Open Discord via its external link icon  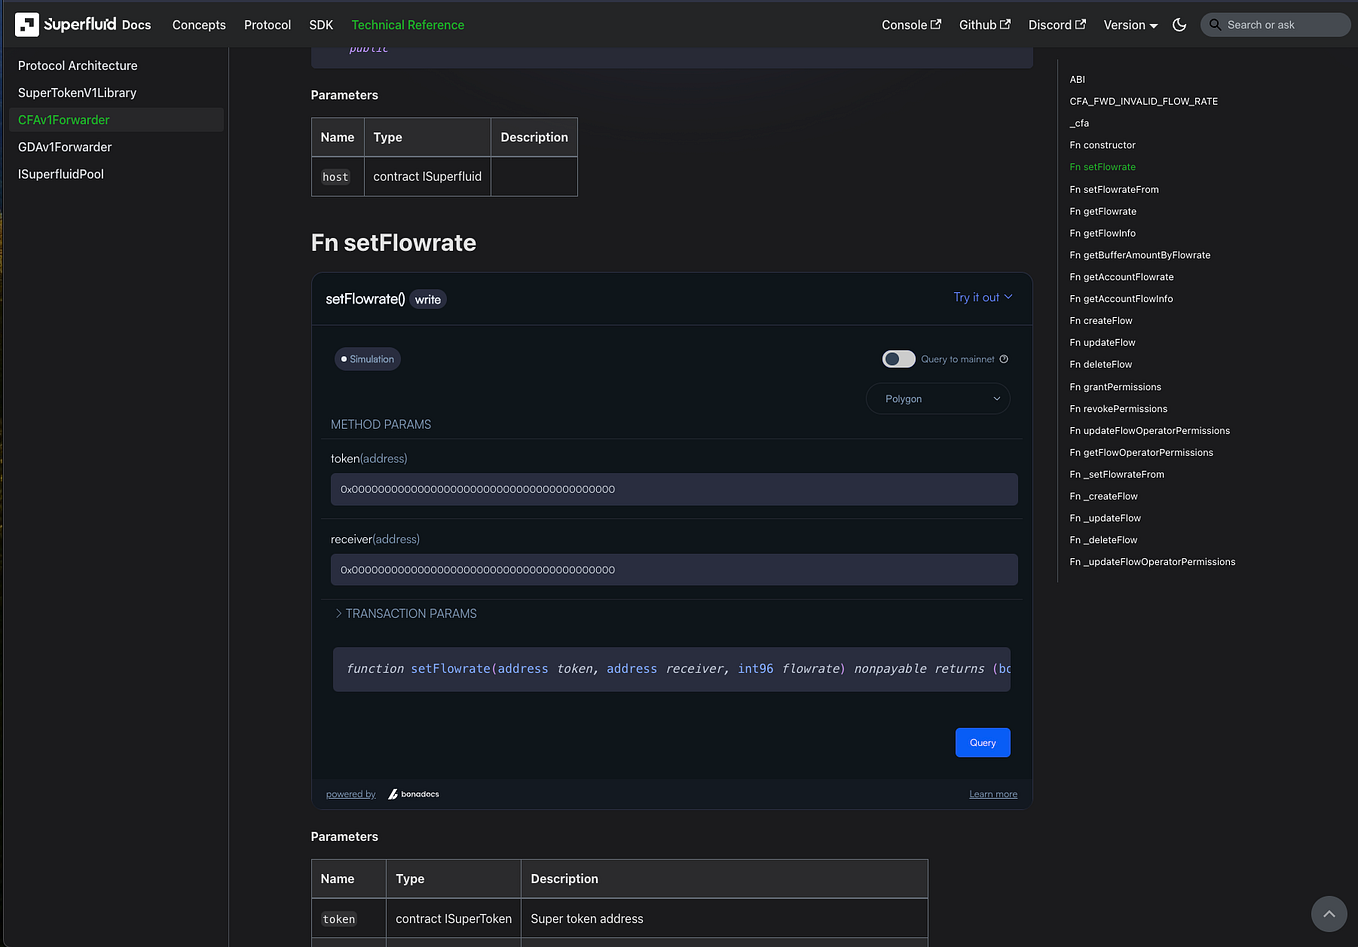tap(1078, 24)
